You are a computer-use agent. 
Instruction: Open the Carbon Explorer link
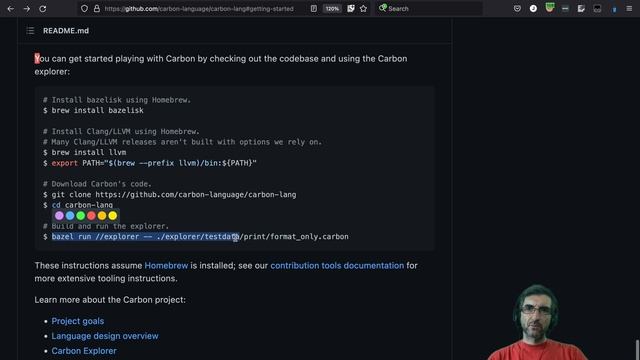pyautogui.click(x=84, y=351)
